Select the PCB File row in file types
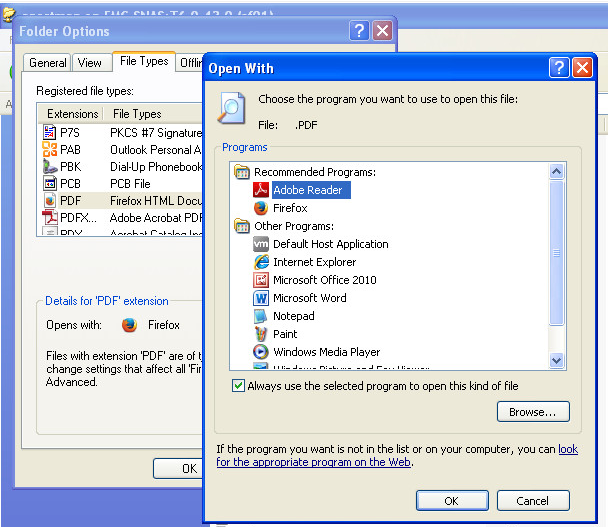 (130, 184)
